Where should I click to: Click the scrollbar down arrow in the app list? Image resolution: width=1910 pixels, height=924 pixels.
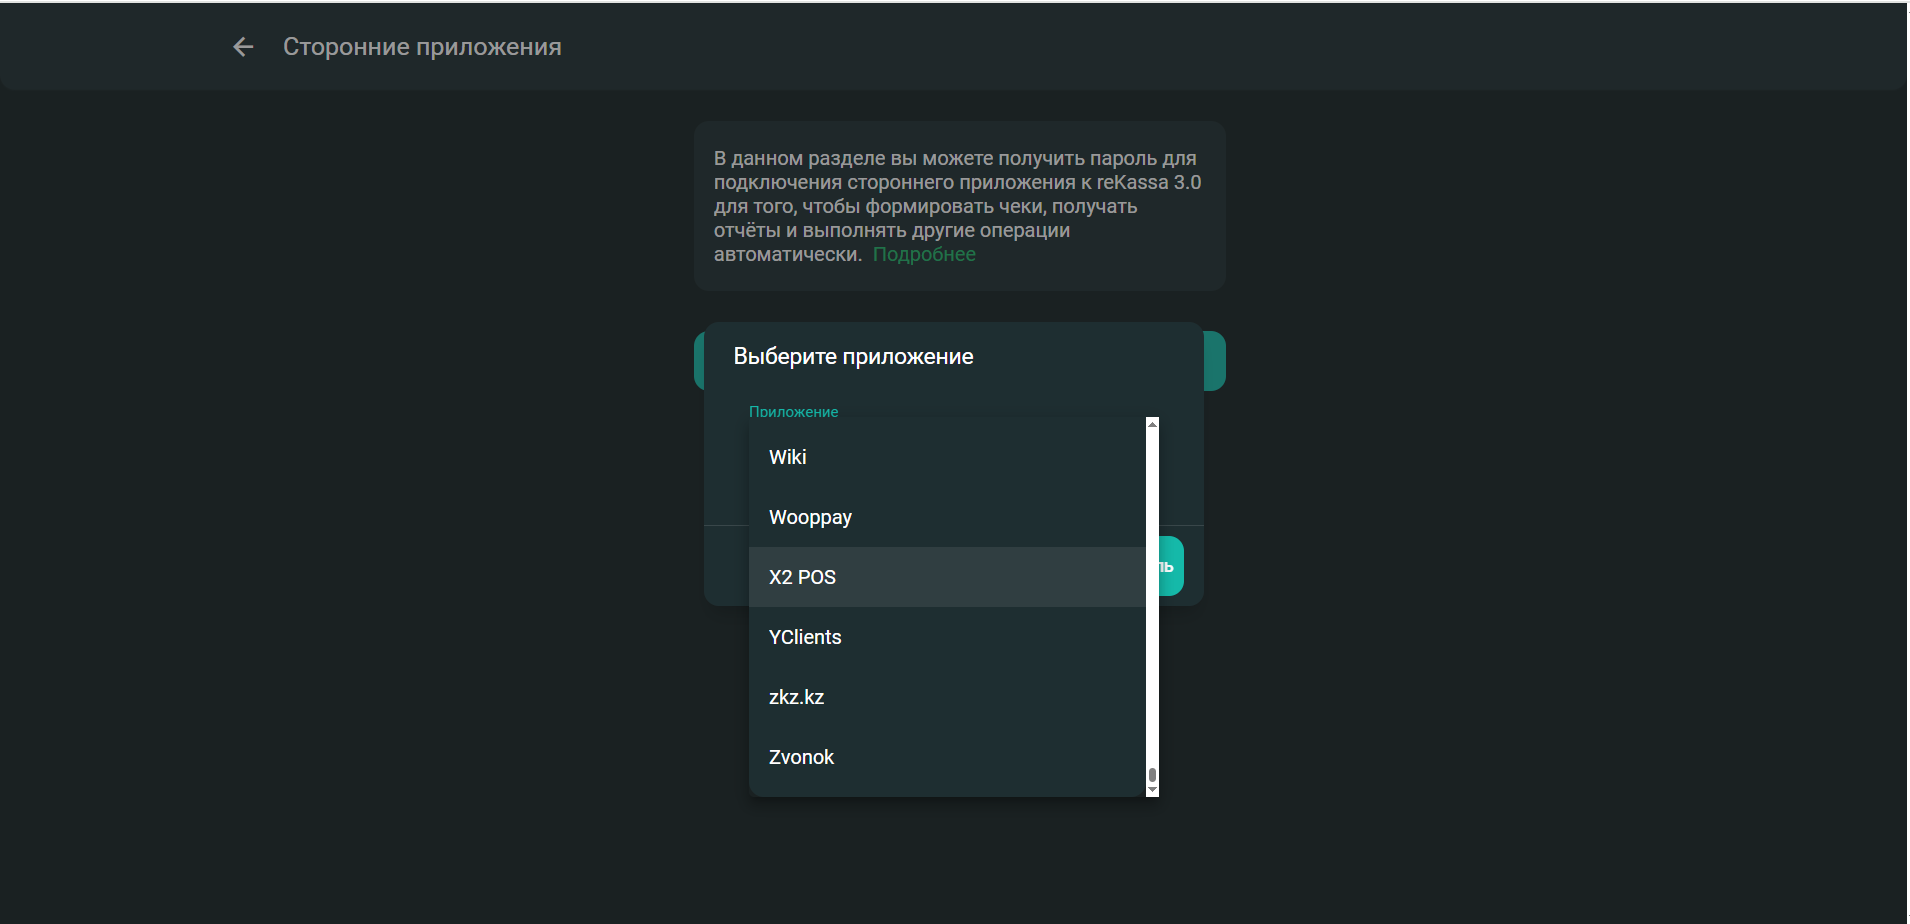(1152, 790)
